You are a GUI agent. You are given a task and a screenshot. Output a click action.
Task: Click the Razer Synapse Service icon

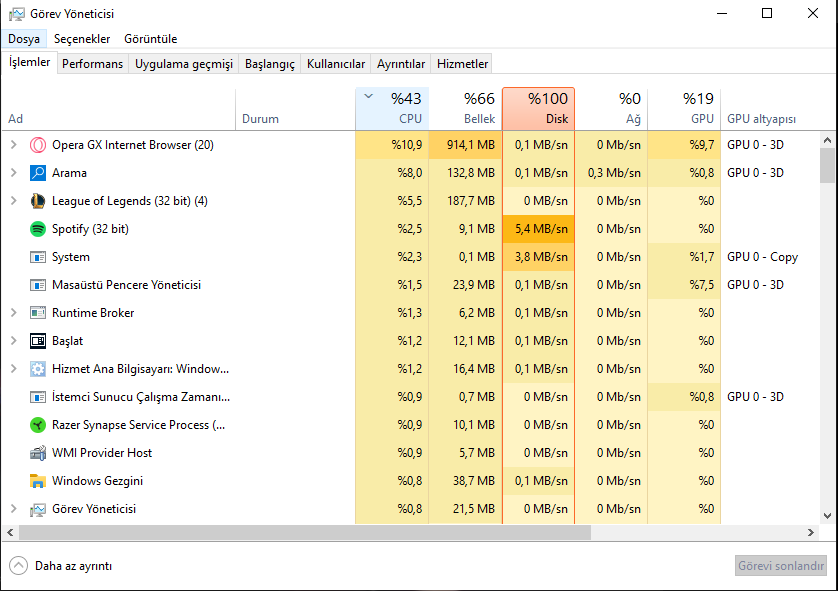pyautogui.click(x=38, y=425)
